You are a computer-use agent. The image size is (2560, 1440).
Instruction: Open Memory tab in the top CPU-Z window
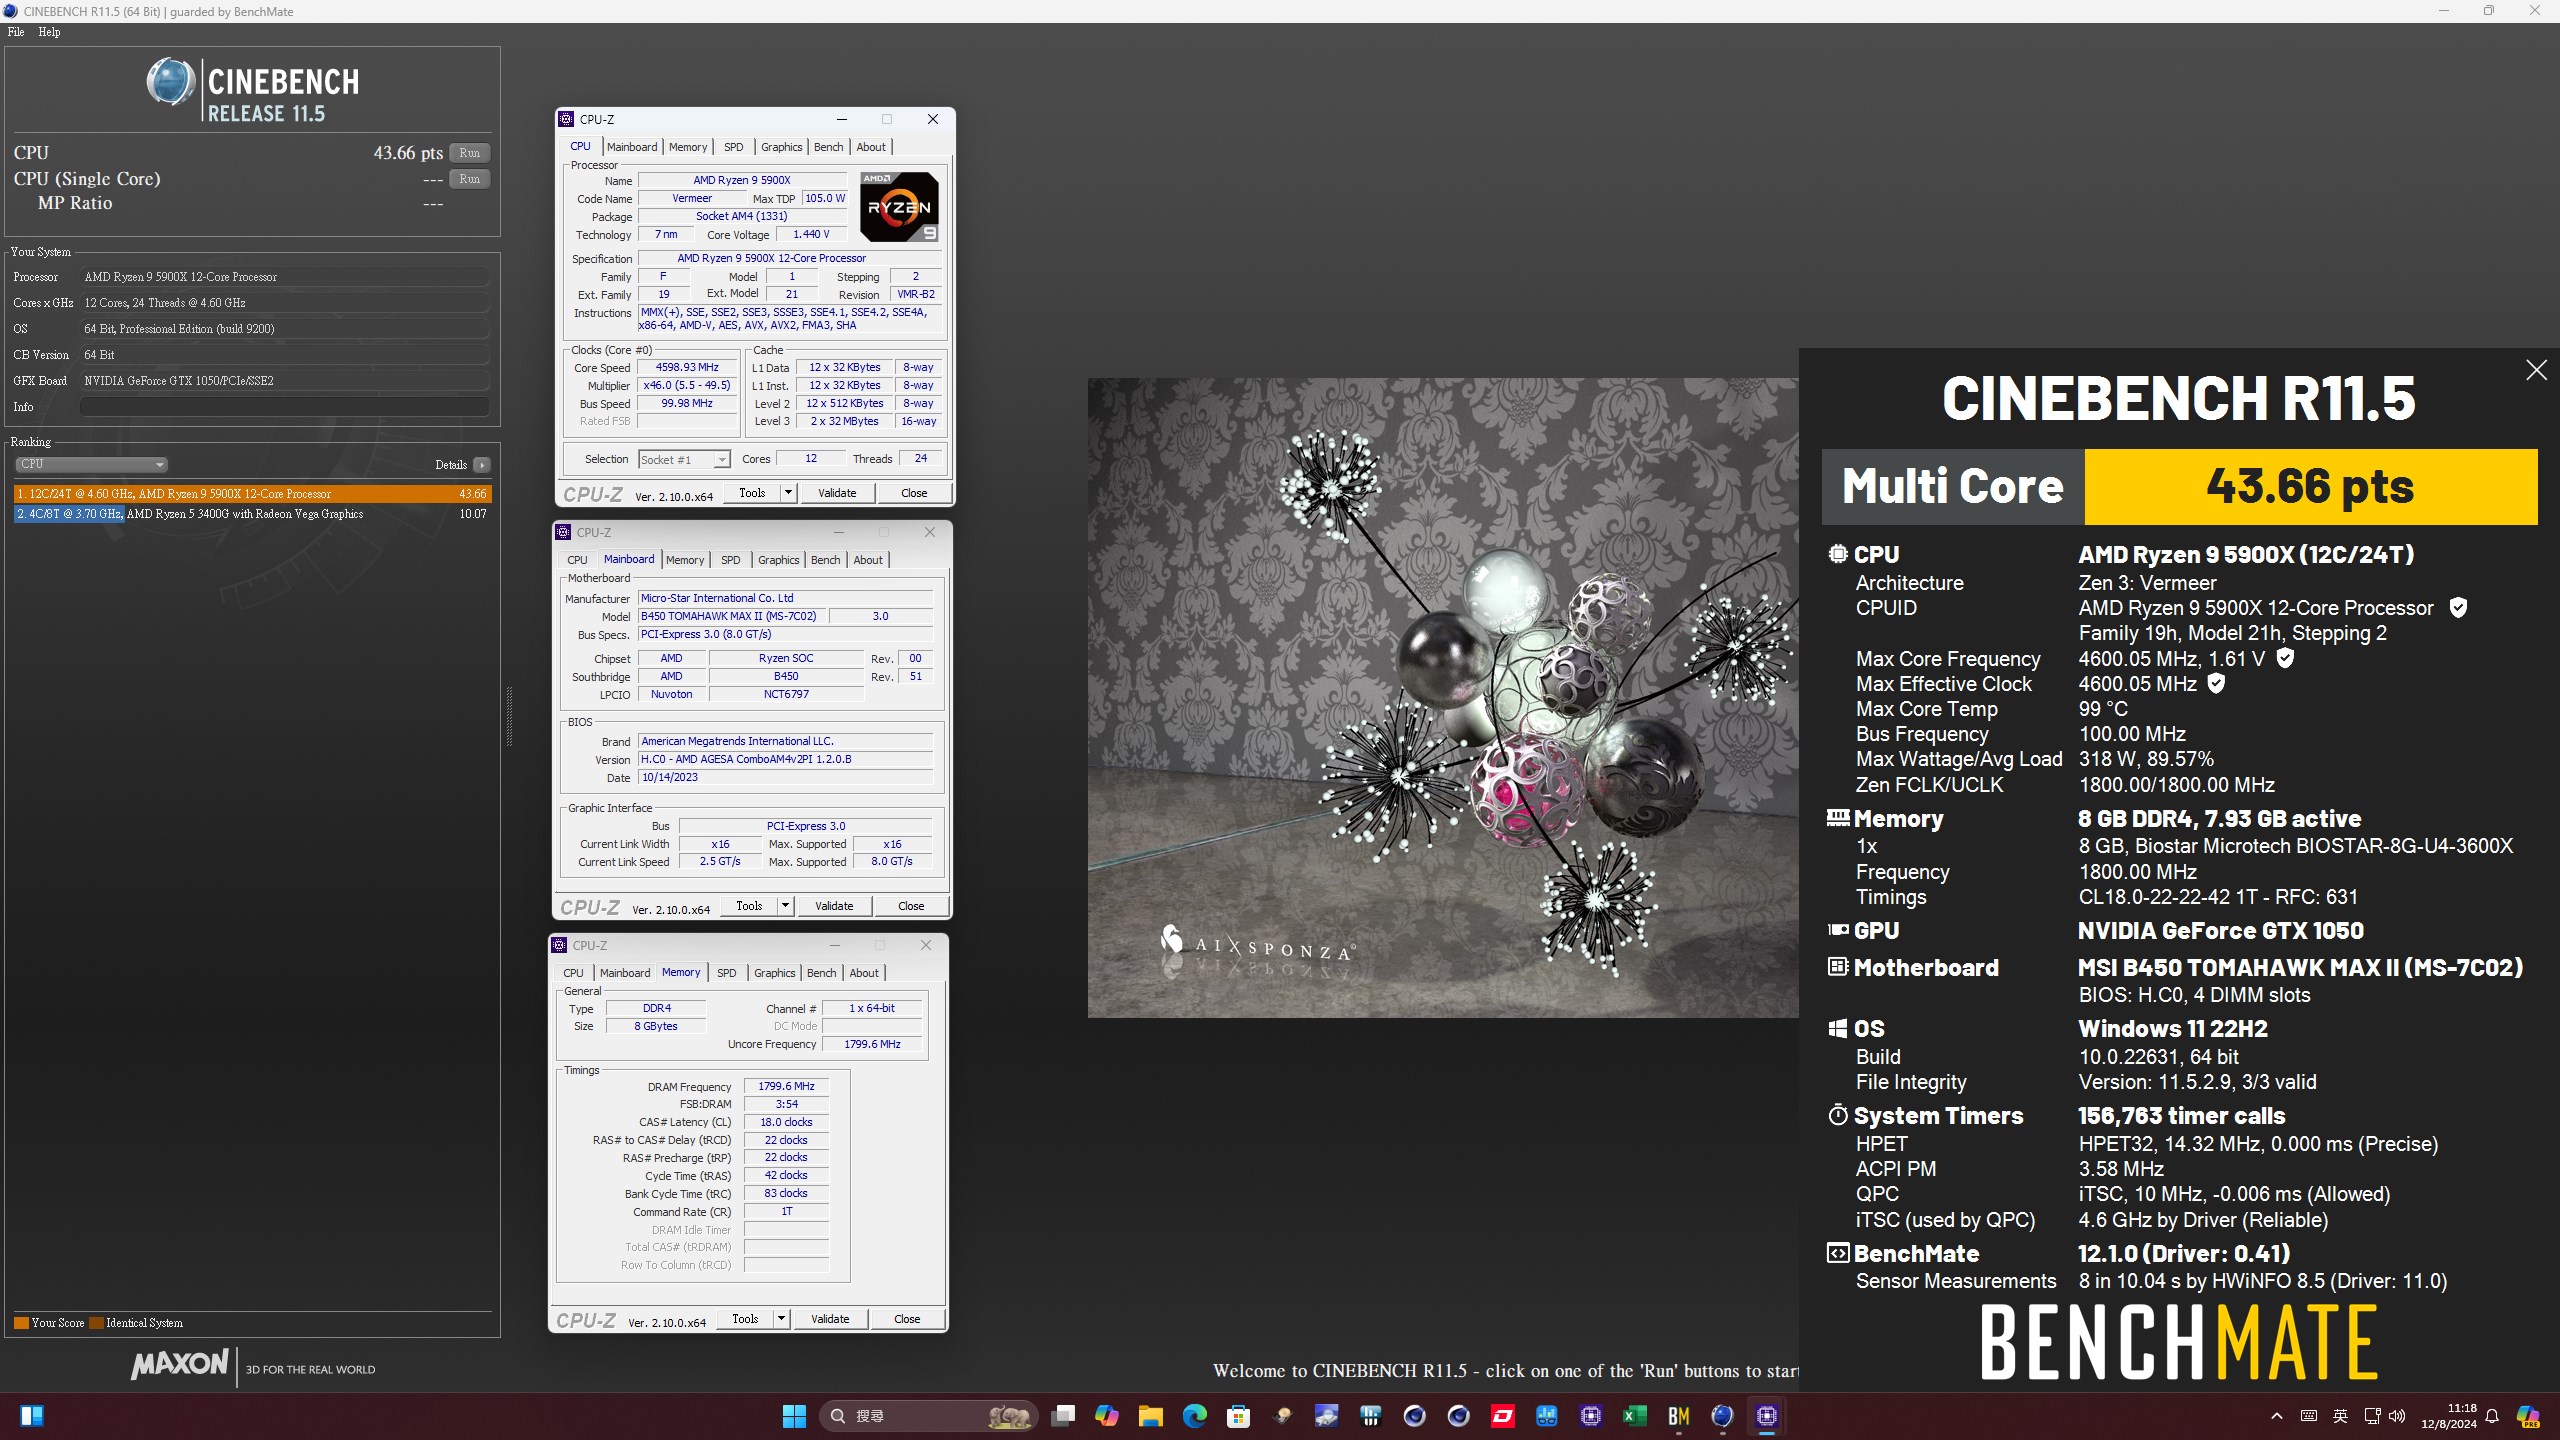pos(688,147)
